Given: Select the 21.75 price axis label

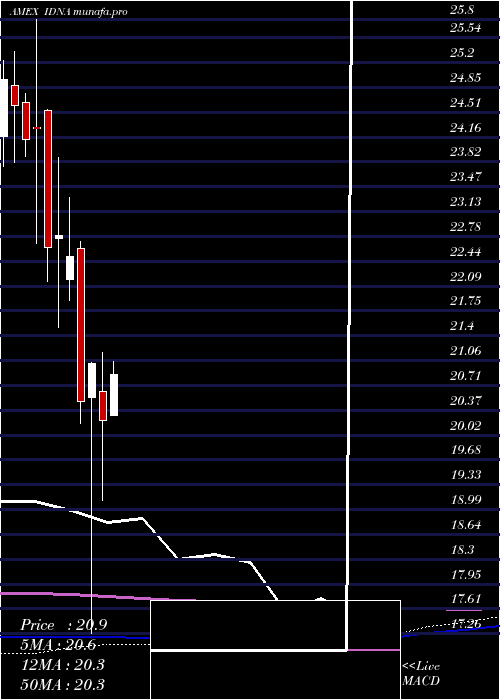Looking at the screenshot, I should (466, 301).
